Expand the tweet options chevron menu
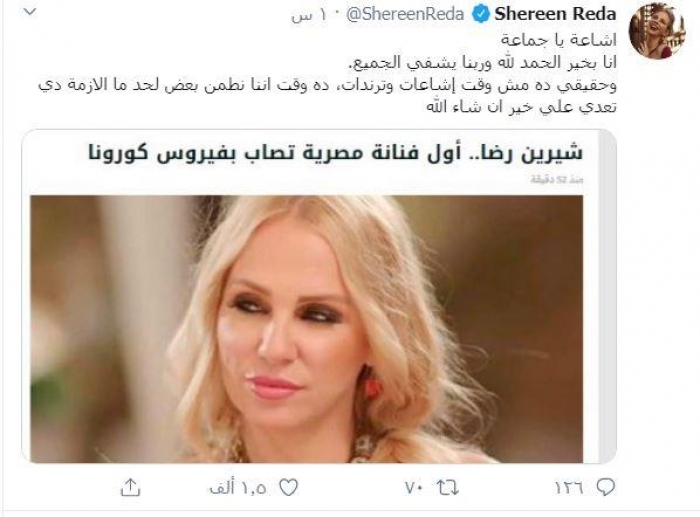The image size is (700, 517). coord(29,12)
